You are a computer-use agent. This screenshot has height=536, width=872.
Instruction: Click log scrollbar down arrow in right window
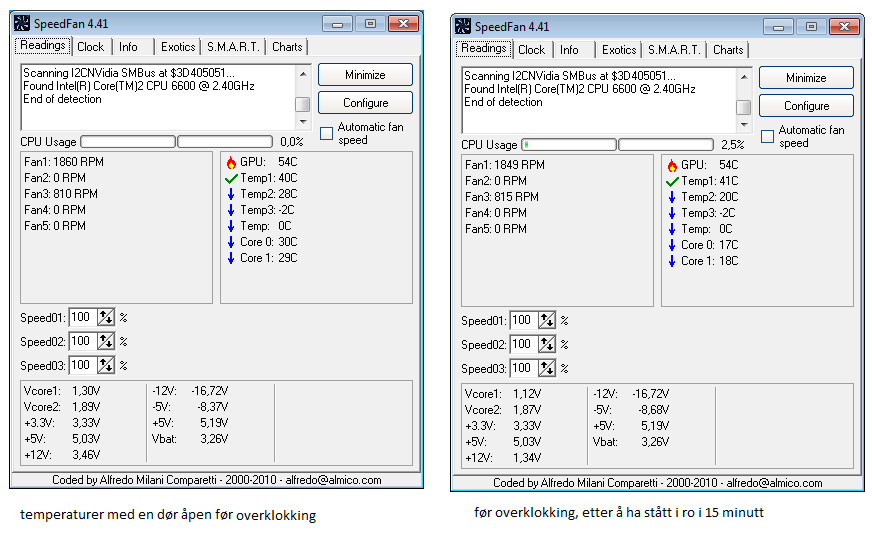744,124
